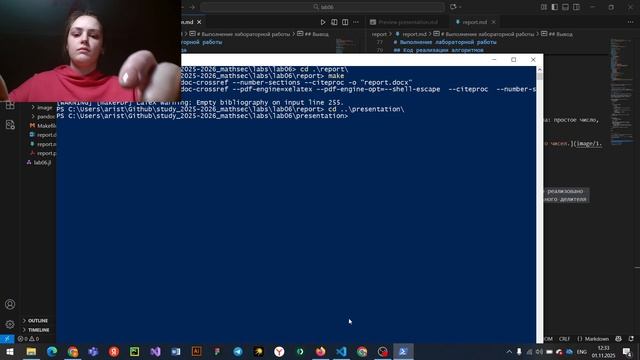Click '## Вывод' breadcrumb in left editor
Image resolution: width=640 pixels, height=360 pixels.
point(313,34)
